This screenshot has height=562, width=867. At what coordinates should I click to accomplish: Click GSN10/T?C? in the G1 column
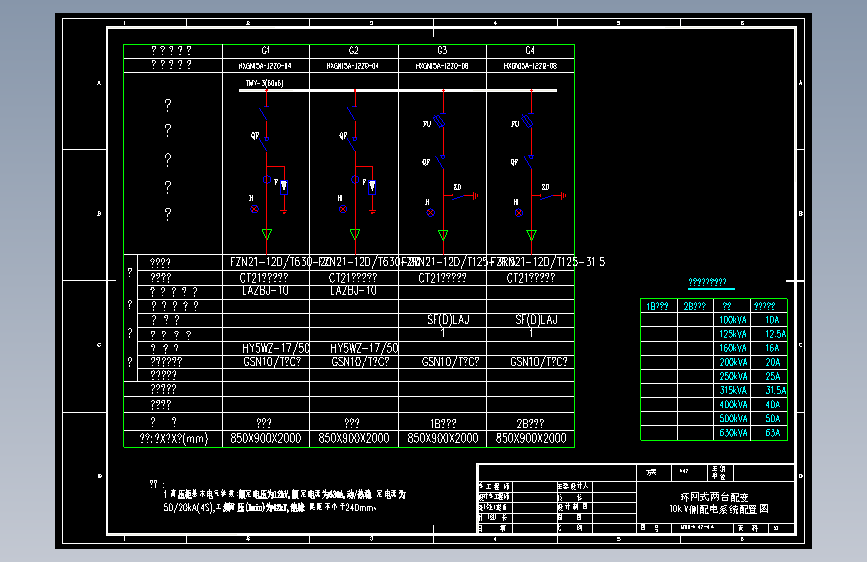tap(272, 362)
